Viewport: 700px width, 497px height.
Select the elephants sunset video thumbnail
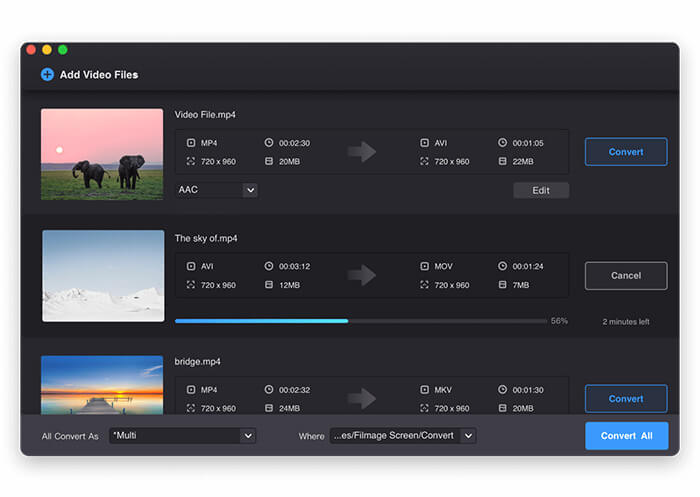[102, 154]
